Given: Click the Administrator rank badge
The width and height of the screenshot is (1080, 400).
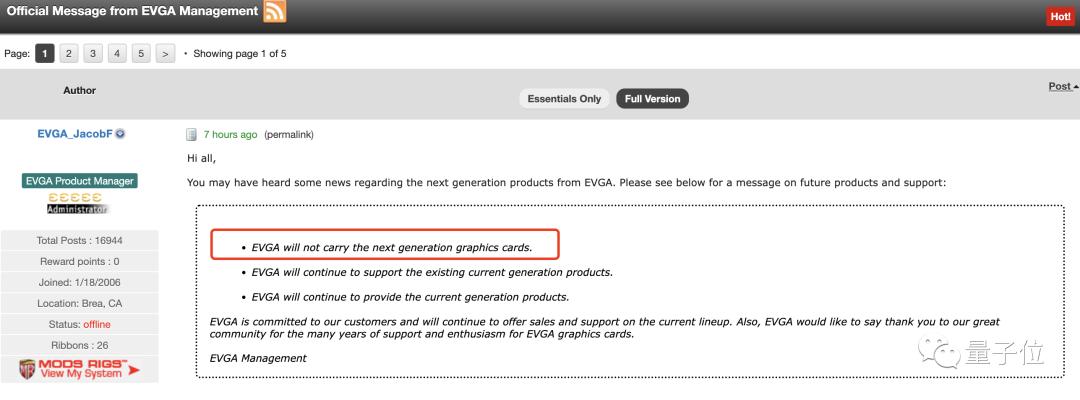Looking at the screenshot, I should pos(79,209).
